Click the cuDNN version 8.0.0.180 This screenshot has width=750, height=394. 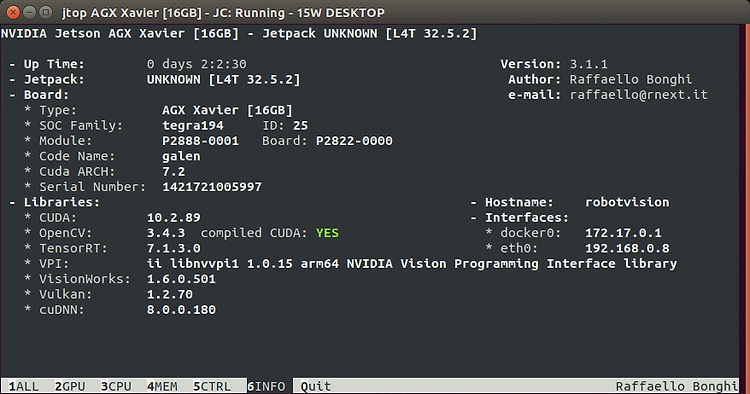(x=181, y=310)
